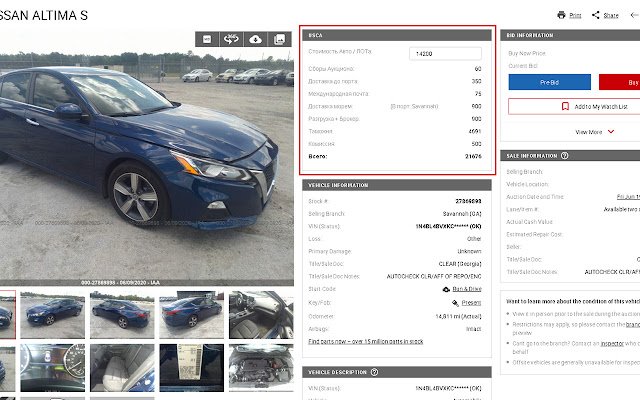Open the Find parts now link
Viewport: 640px width, 400px height.
tap(366, 341)
